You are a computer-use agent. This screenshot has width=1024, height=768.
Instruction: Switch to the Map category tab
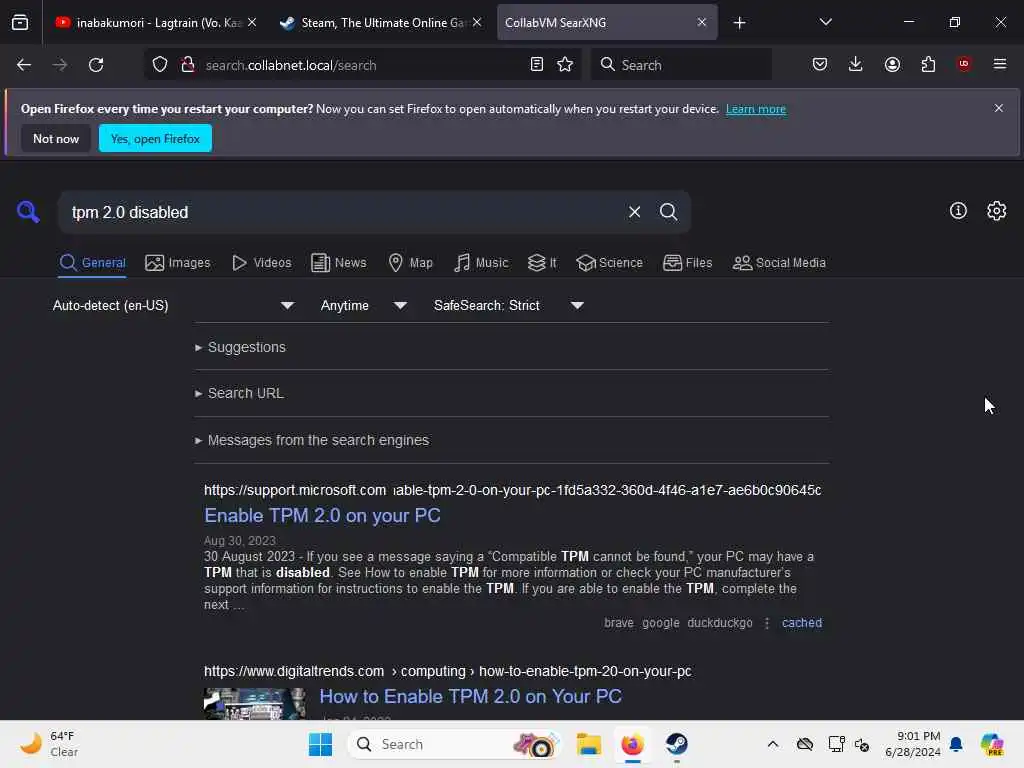[x=410, y=263]
